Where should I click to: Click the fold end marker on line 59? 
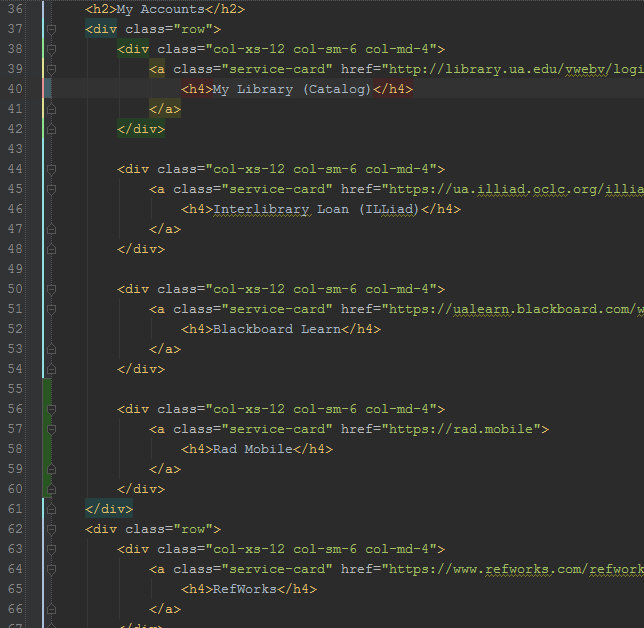click(x=51, y=469)
